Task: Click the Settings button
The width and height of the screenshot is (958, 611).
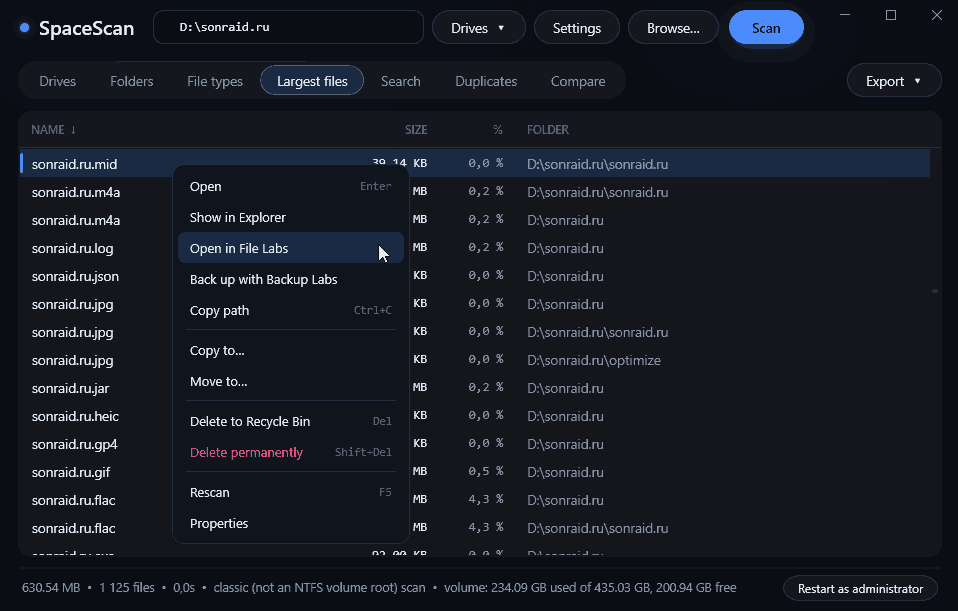Action: pos(577,28)
